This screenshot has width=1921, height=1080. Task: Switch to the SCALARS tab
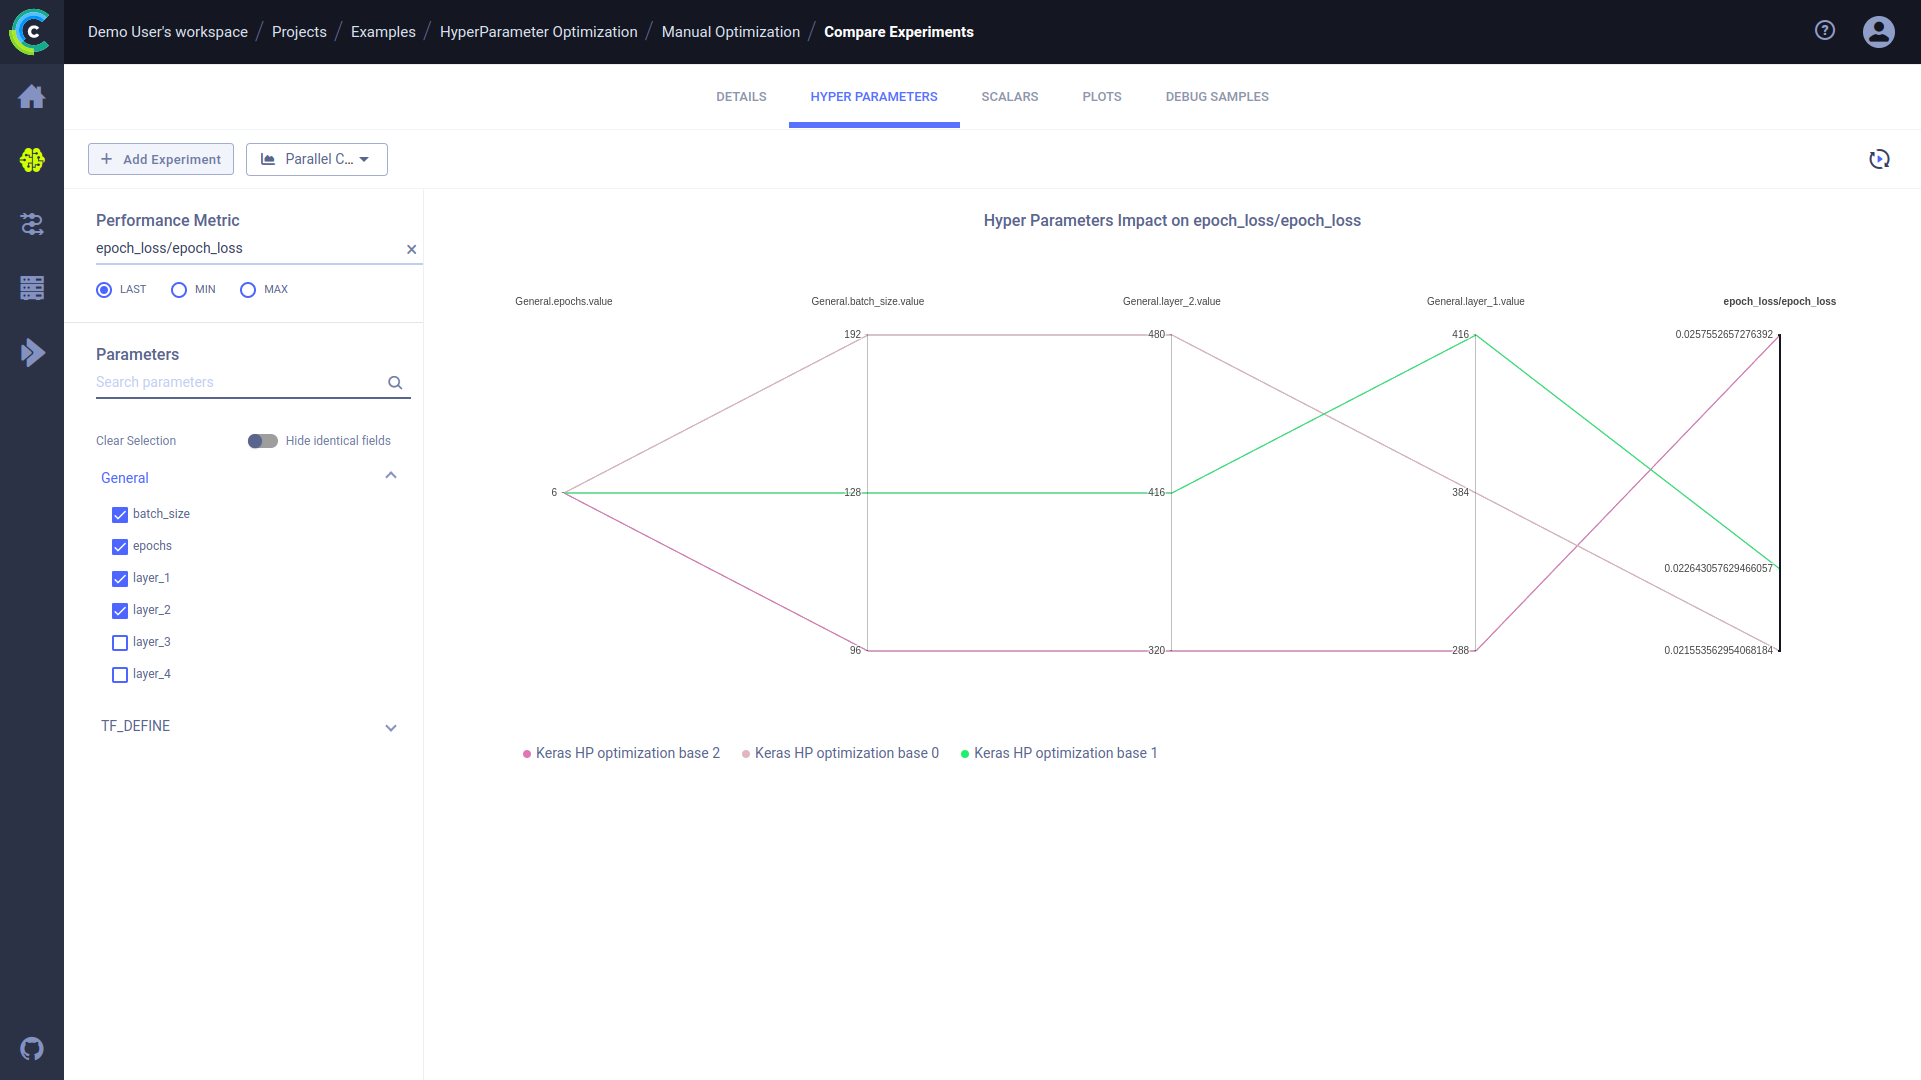tap(1009, 97)
